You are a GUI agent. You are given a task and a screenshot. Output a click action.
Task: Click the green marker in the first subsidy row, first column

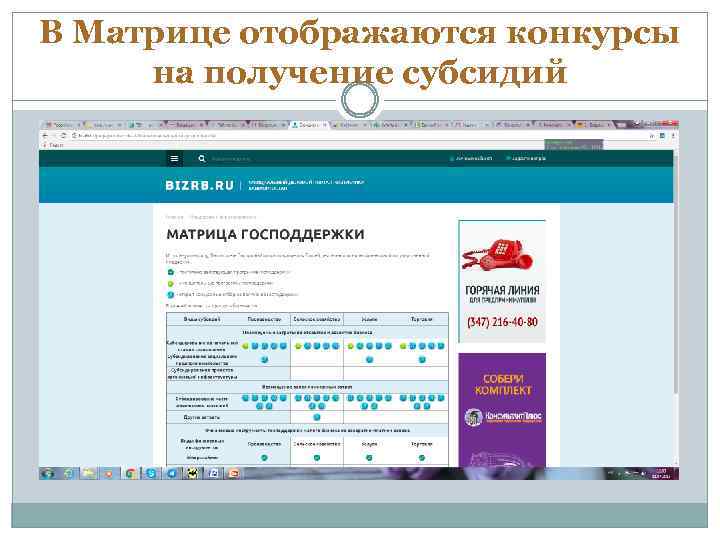click(245, 346)
